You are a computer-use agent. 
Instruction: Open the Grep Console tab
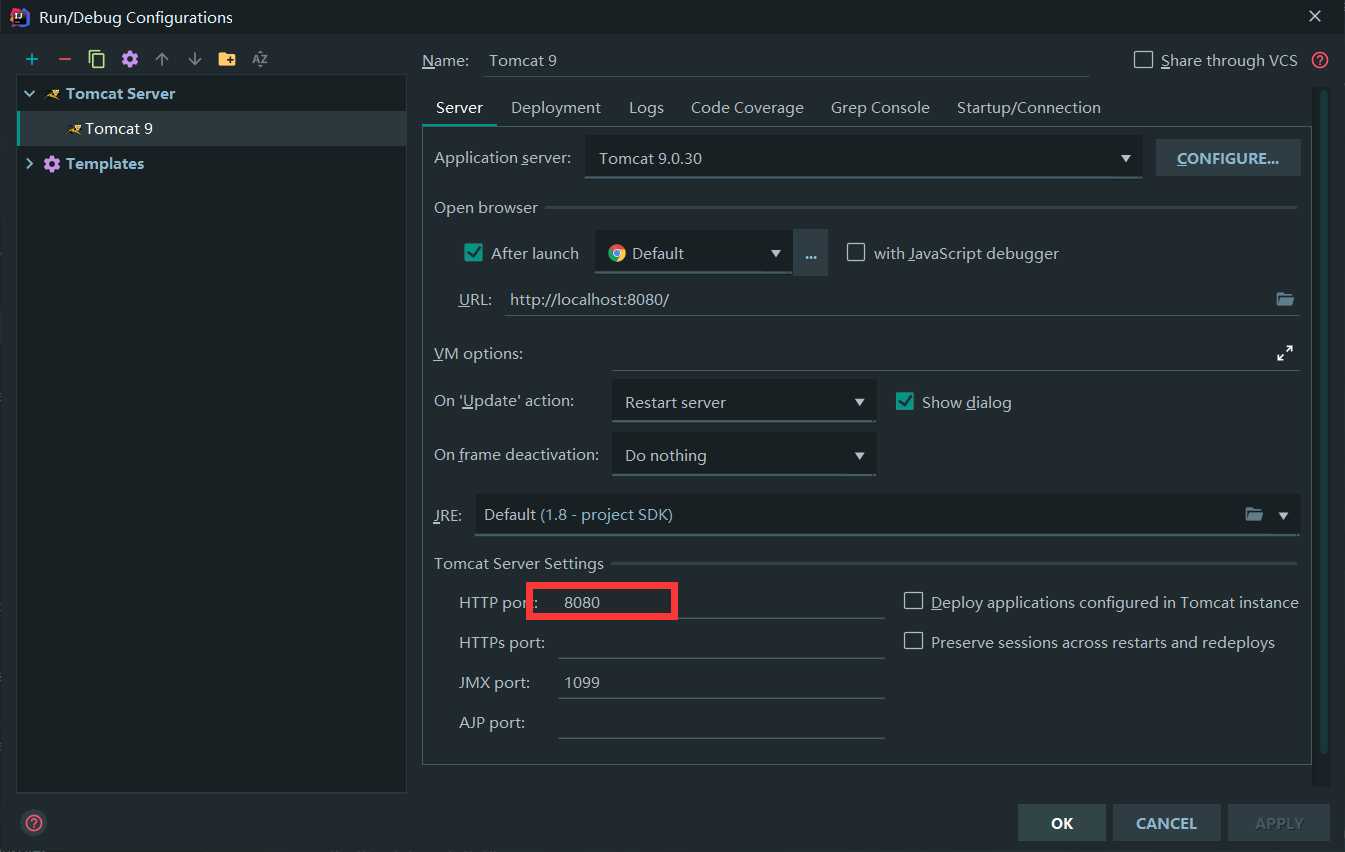click(880, 108)
